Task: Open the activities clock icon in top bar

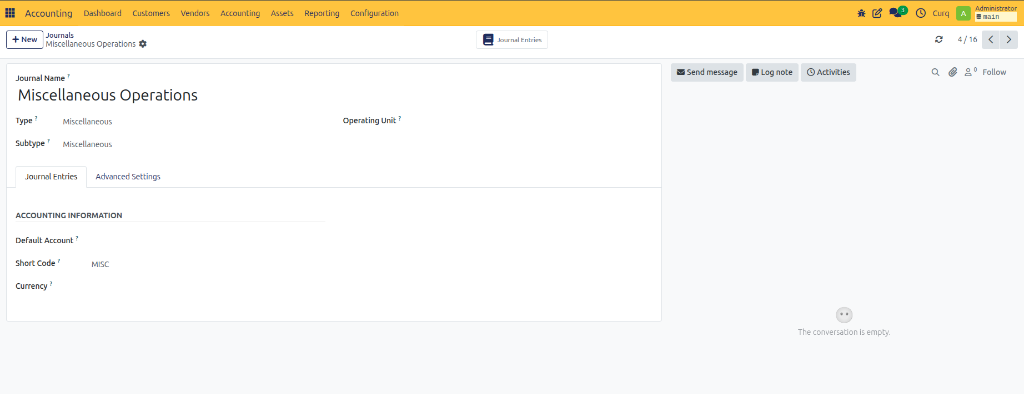Action: (x=921, y=13)
